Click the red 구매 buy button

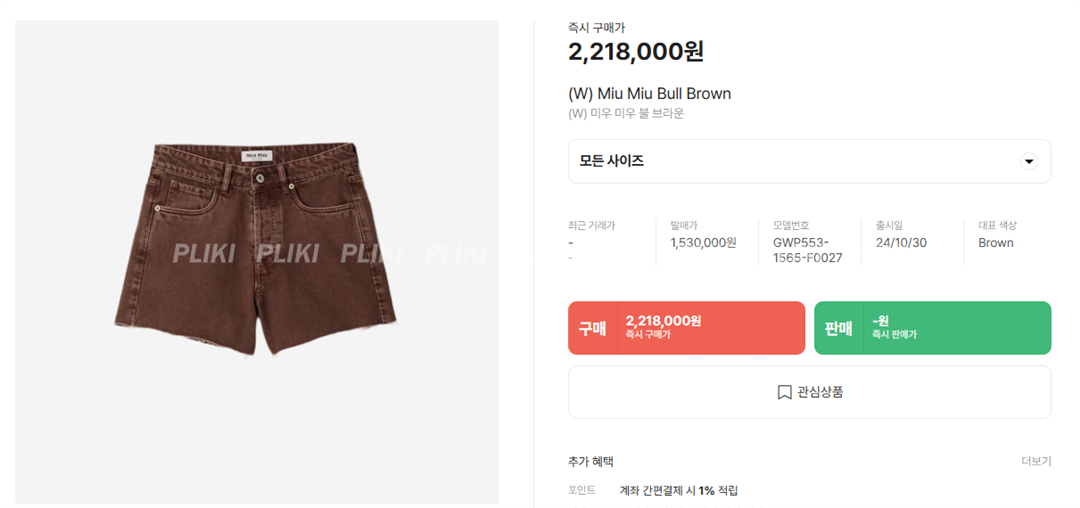(x=686, y=328)
